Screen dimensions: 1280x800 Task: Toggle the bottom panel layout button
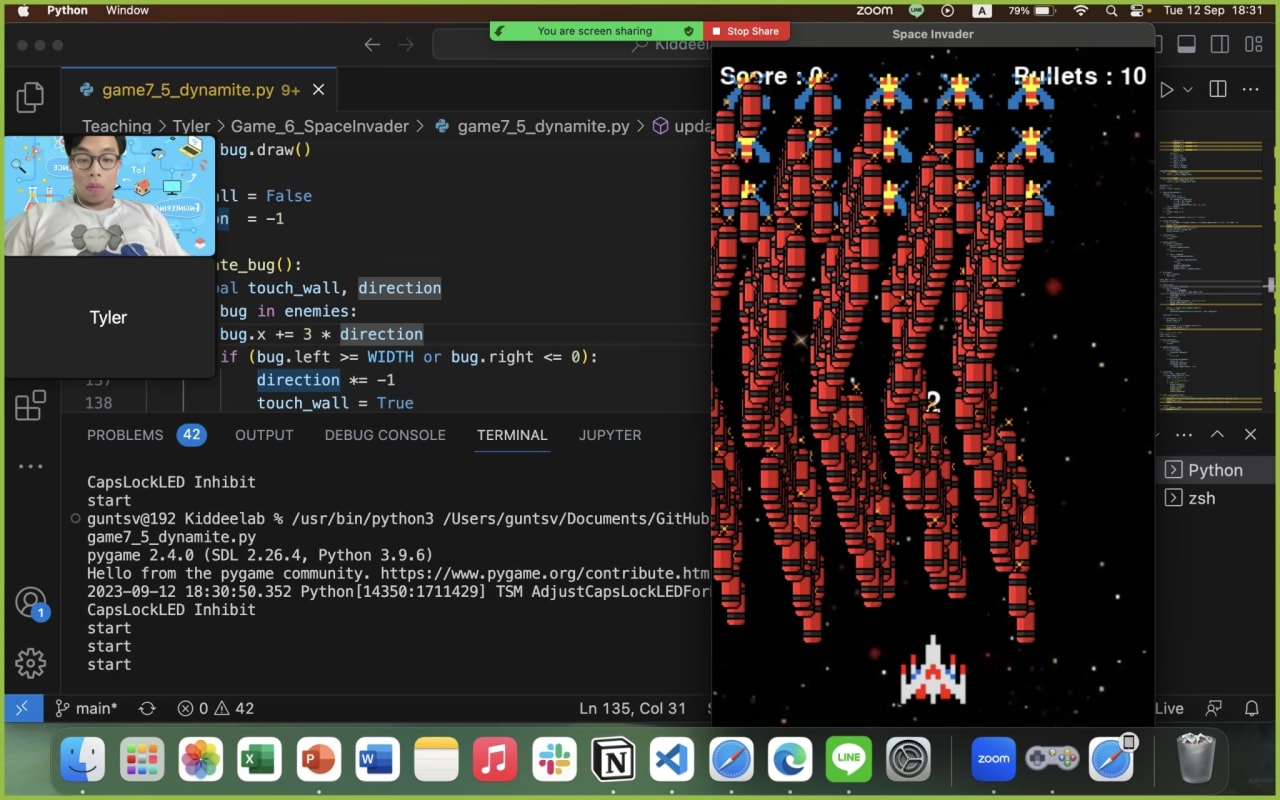(x=1187, y=45)
